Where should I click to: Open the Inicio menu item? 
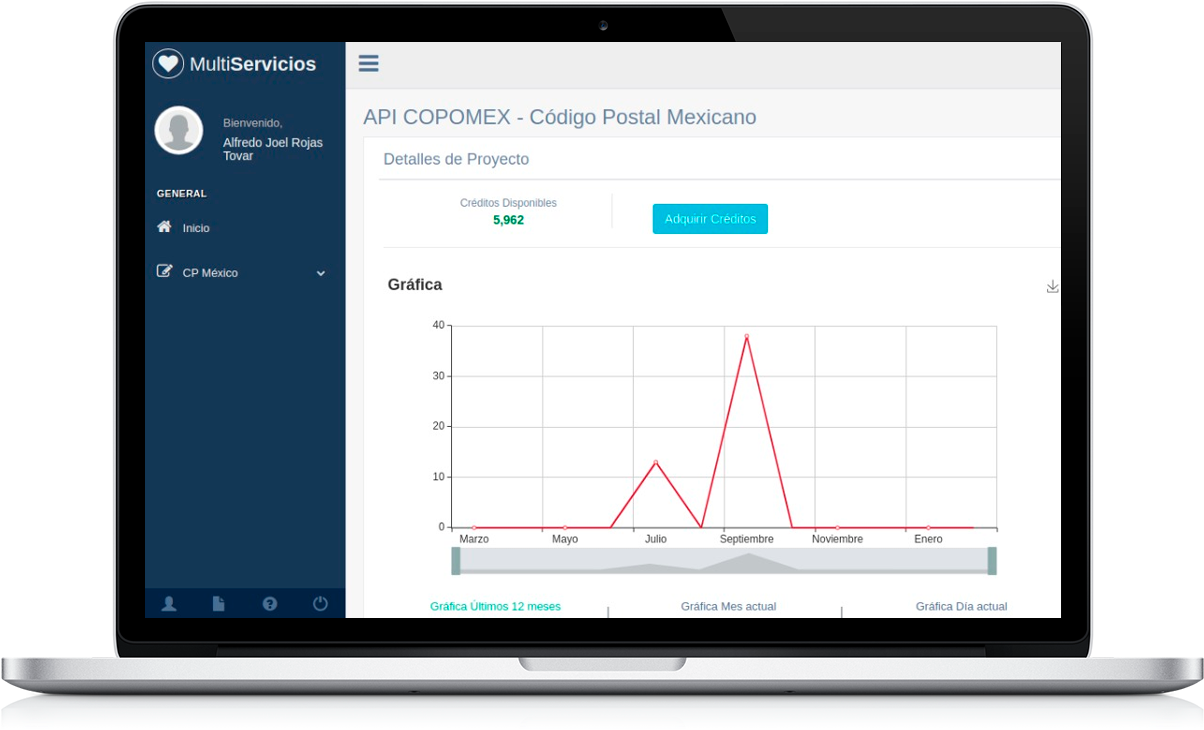point(196,228)
